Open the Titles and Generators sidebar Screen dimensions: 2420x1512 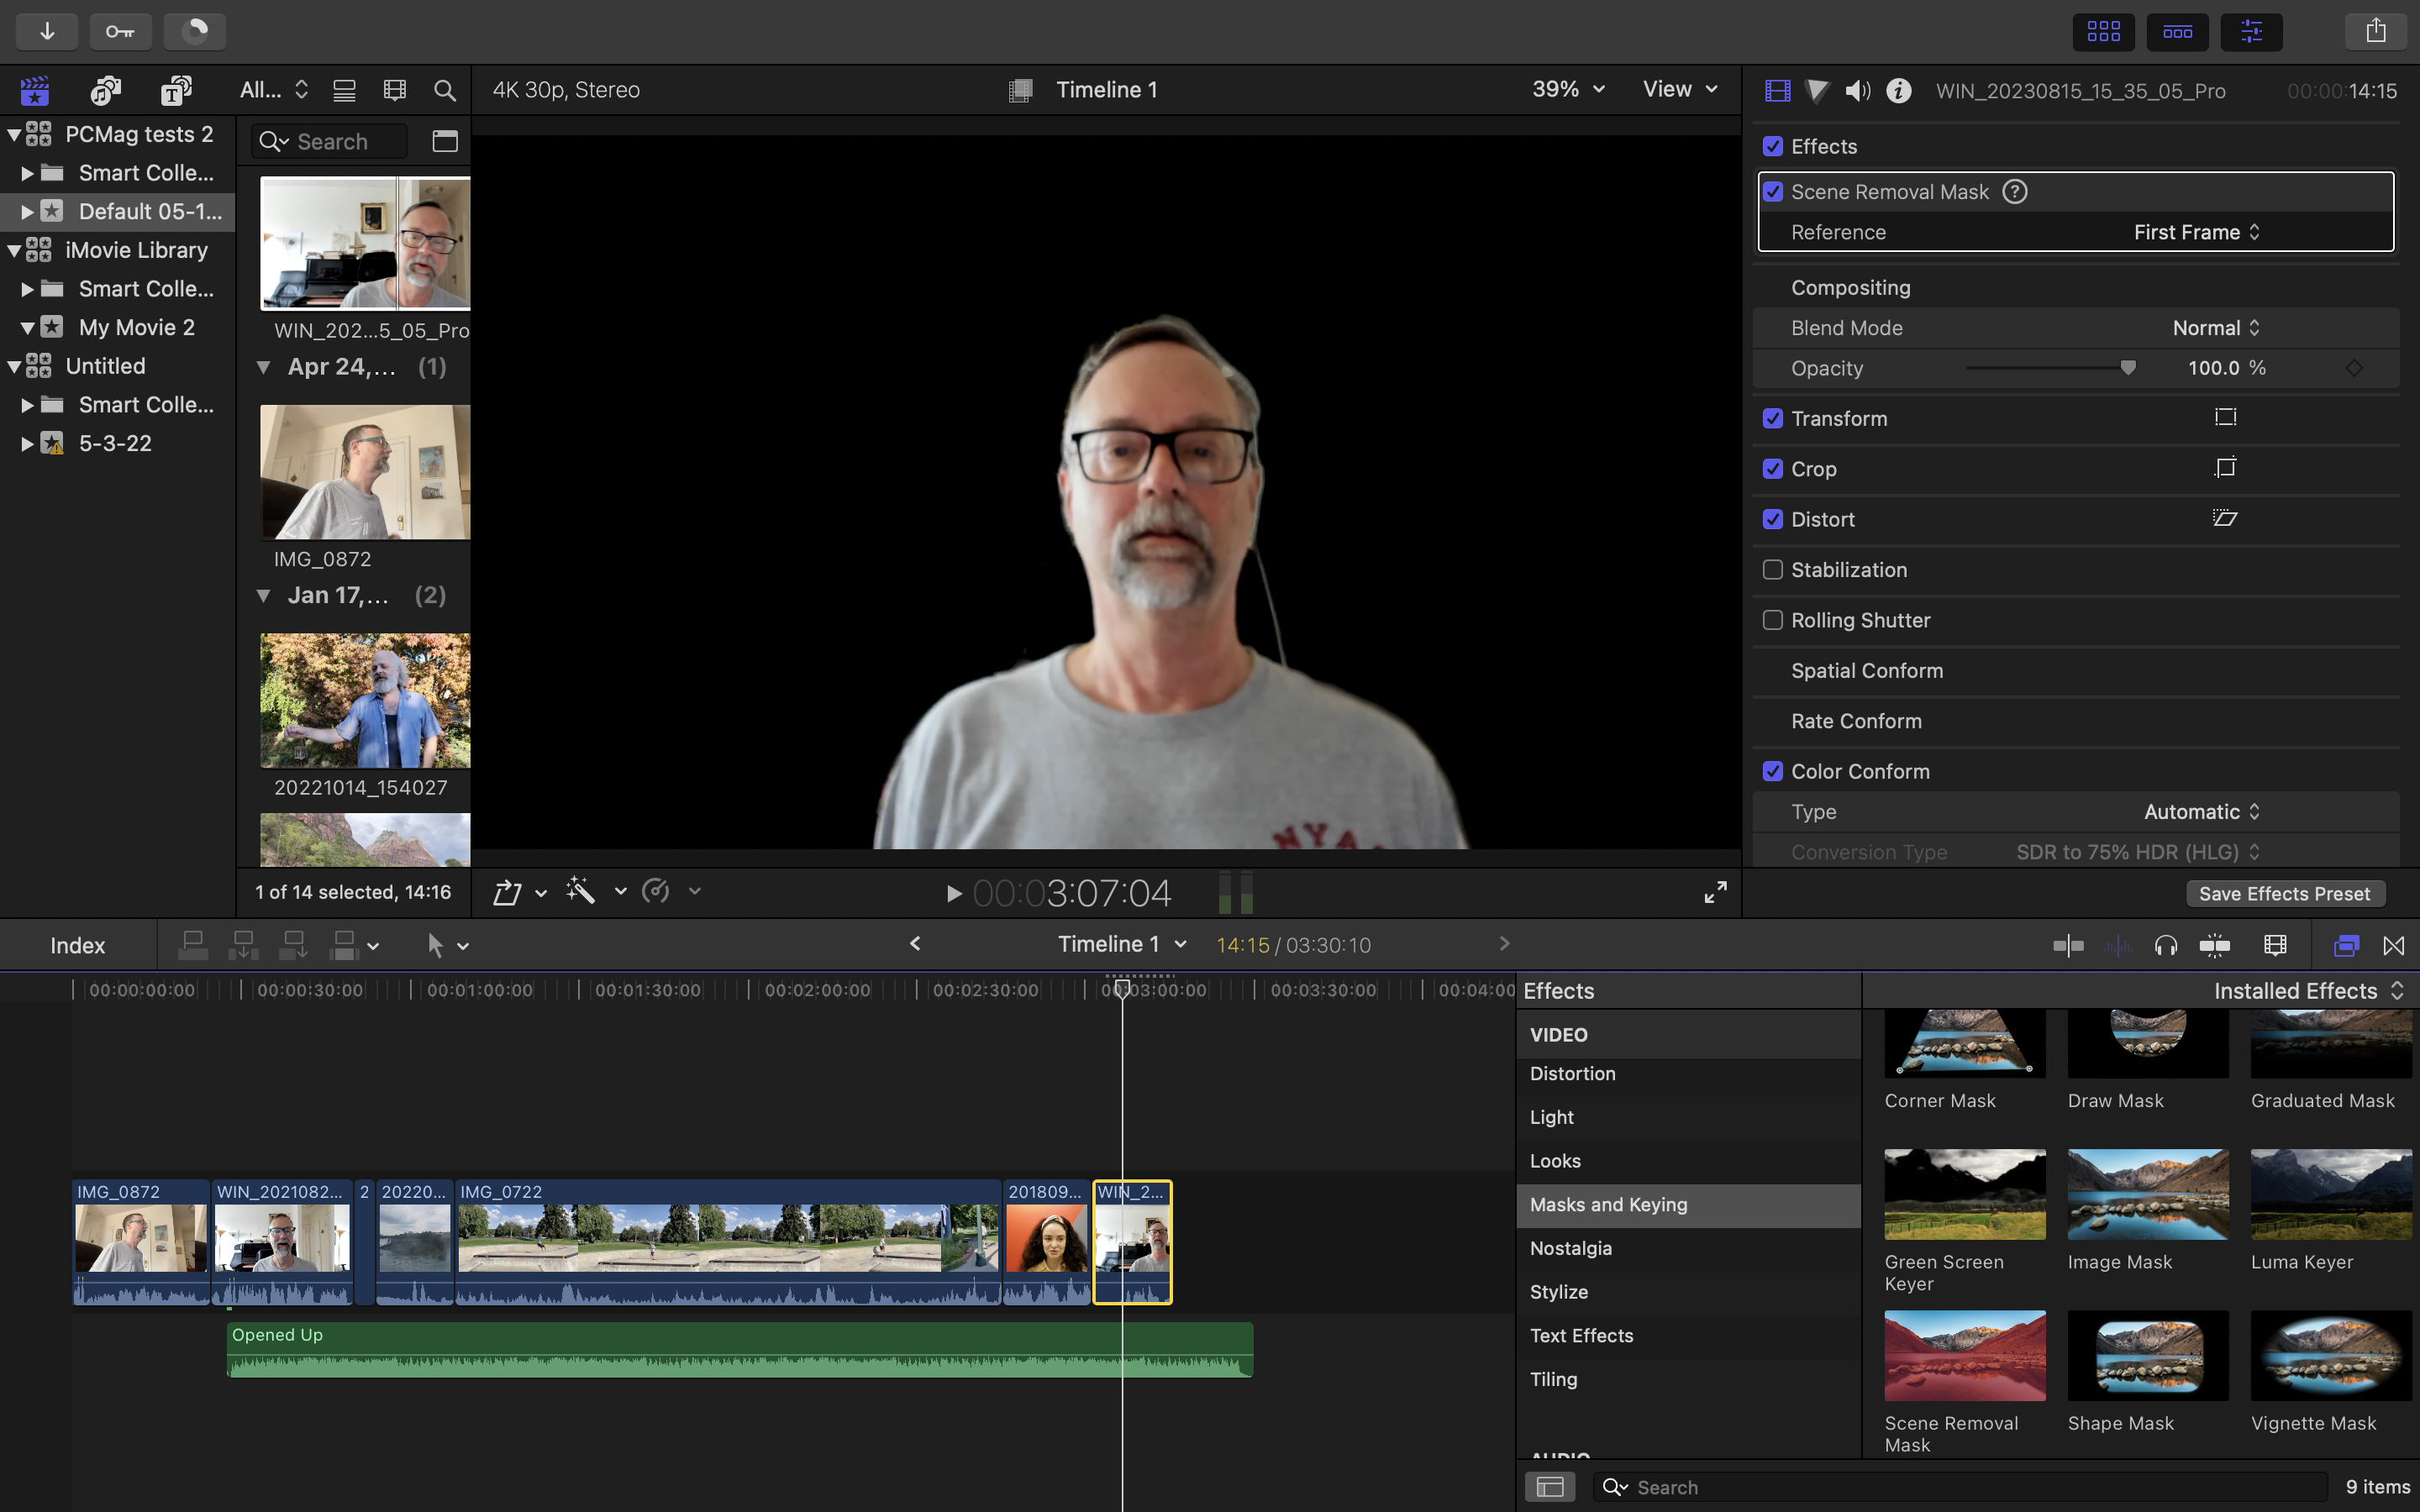click(x=176, y=90)
